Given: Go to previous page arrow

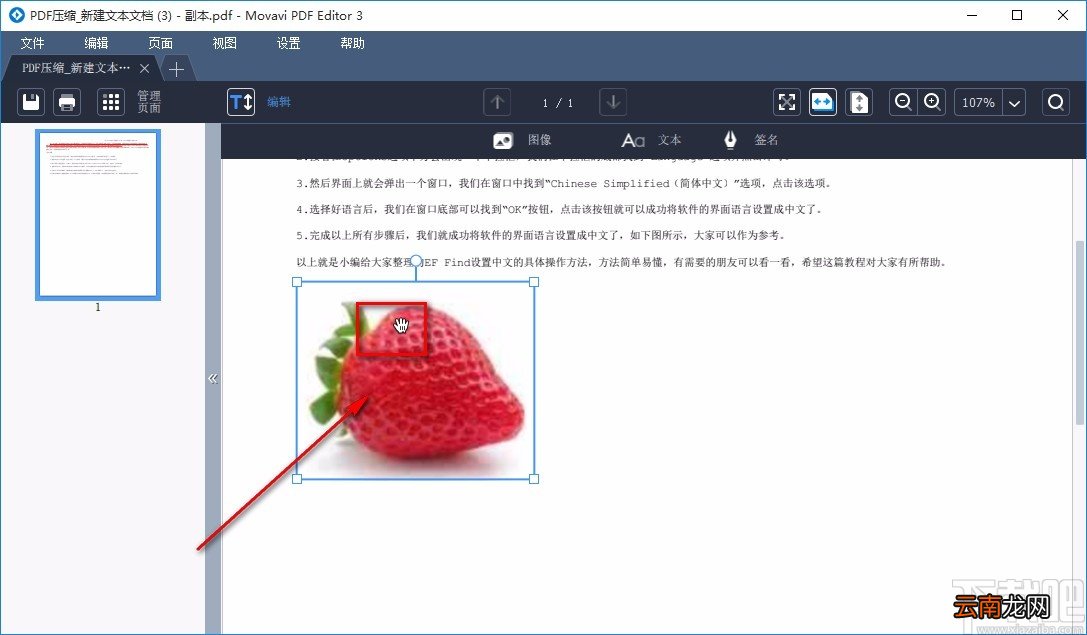Looking at the screenshot, I should coord(497,103).
